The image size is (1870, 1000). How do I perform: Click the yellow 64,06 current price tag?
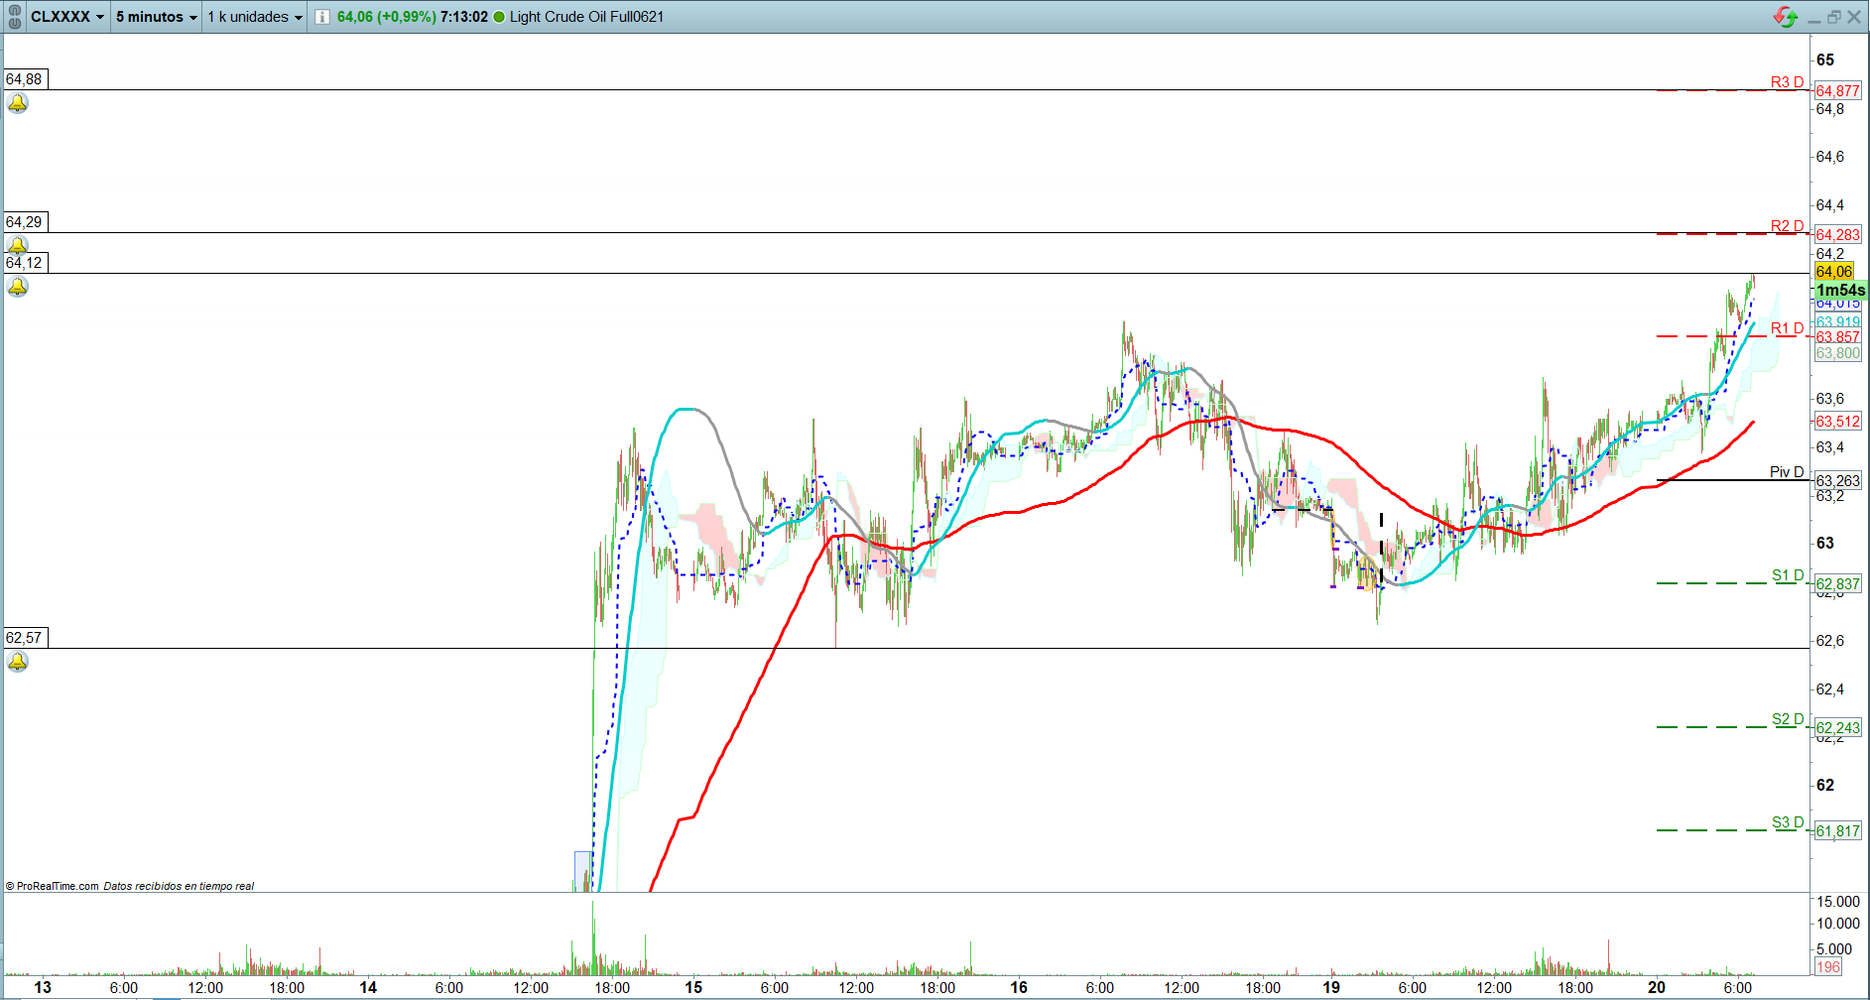coord(1834,272)
